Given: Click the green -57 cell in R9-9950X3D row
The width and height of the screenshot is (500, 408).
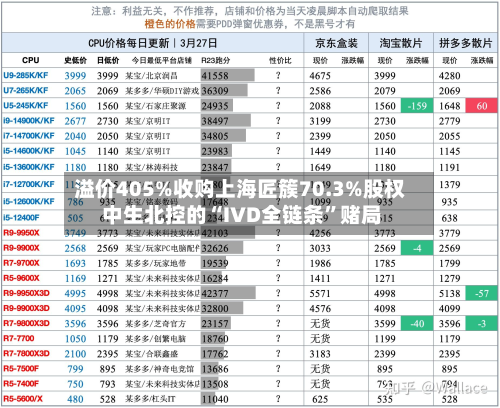Looking at the screenshot, I should click(x=482, y=293).
